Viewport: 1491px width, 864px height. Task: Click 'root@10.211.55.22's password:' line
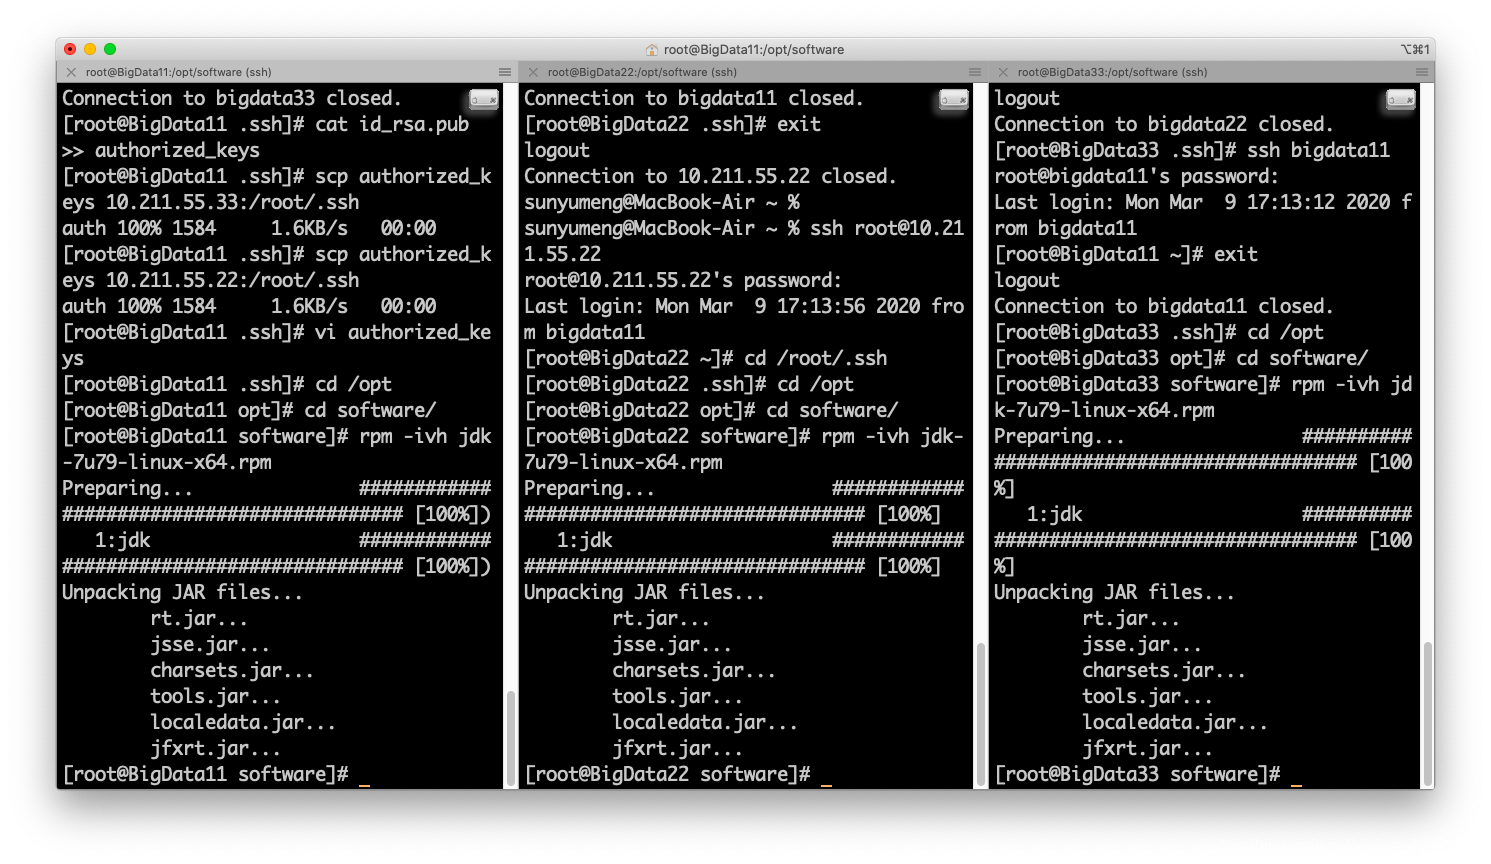683,280
